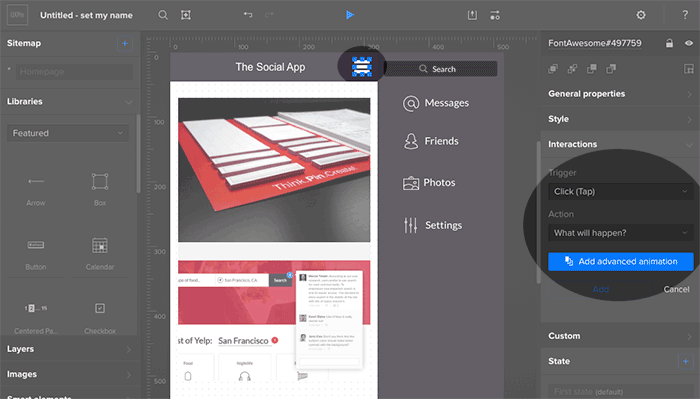Select the Box library element

click(x=100, y=189)
